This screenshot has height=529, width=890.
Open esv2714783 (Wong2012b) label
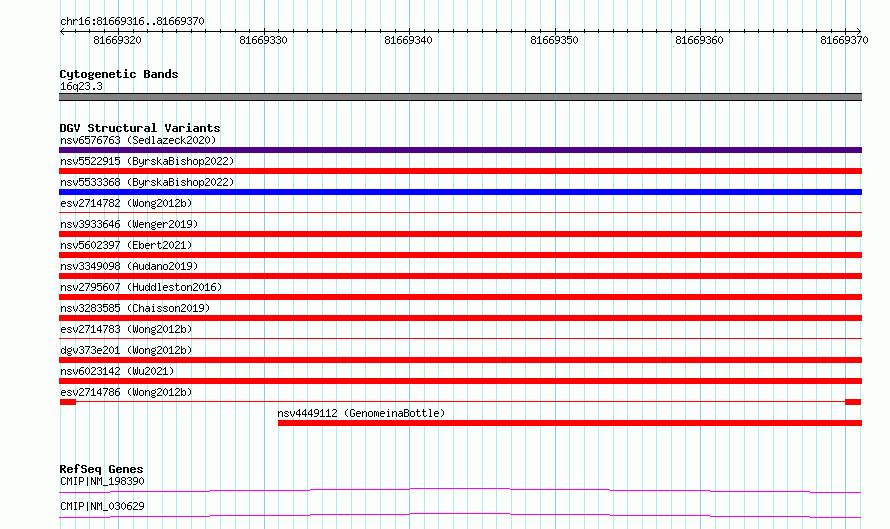pos(126,329)
